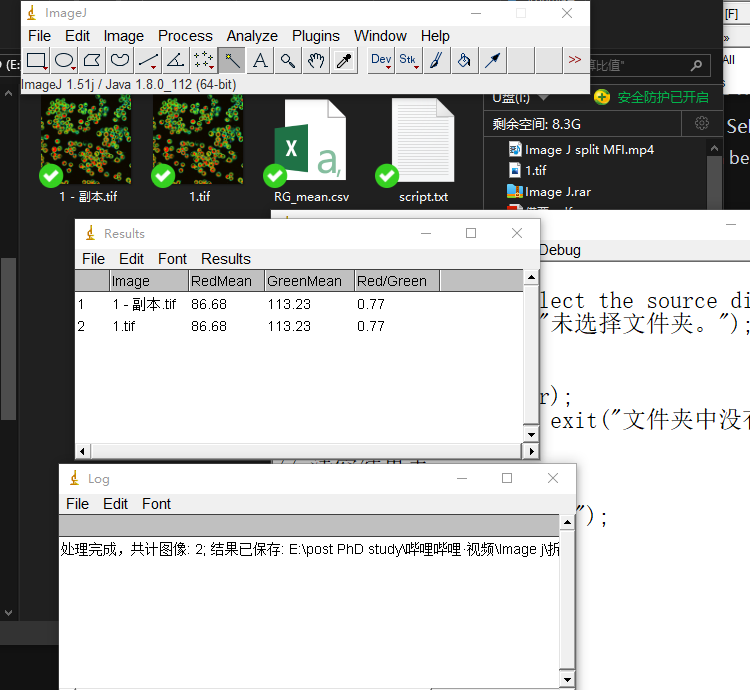Click the USB drive settings gear
The width and height of the screenshot is (750, 690).
[x=702, y=124]
